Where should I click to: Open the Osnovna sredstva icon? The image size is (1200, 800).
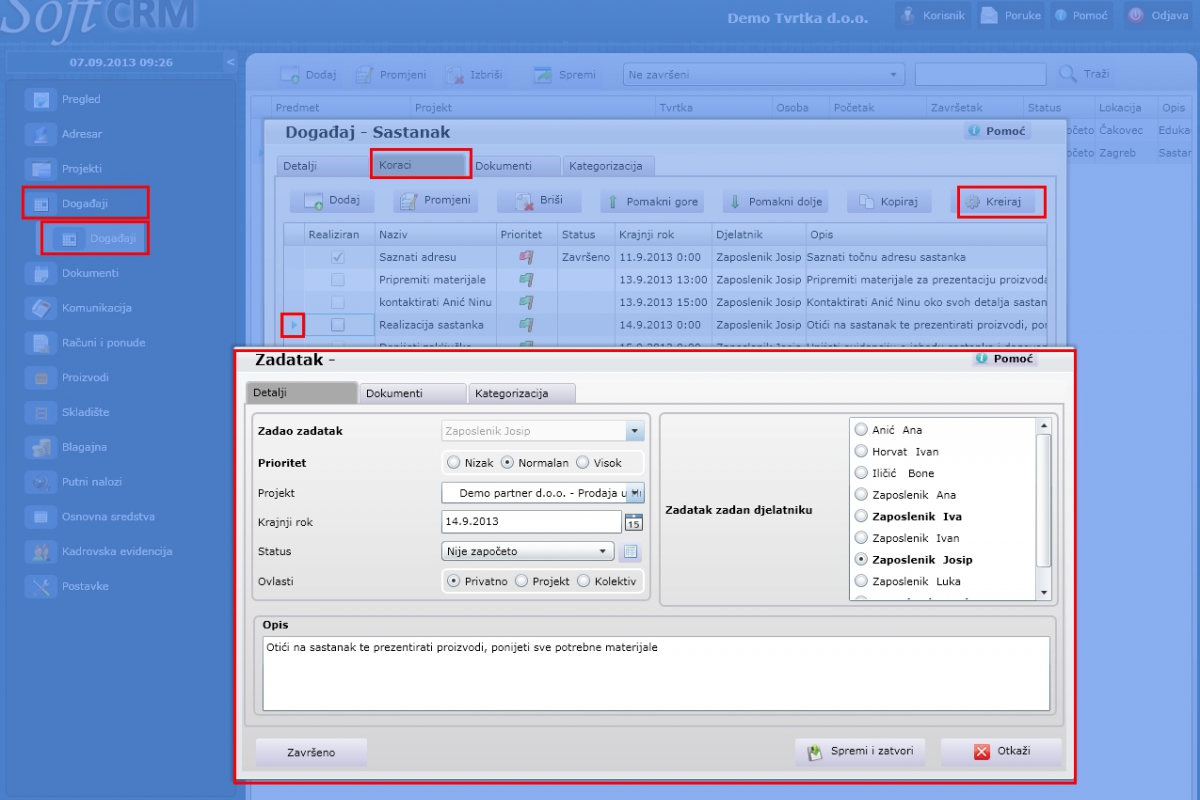pos(41,517)
